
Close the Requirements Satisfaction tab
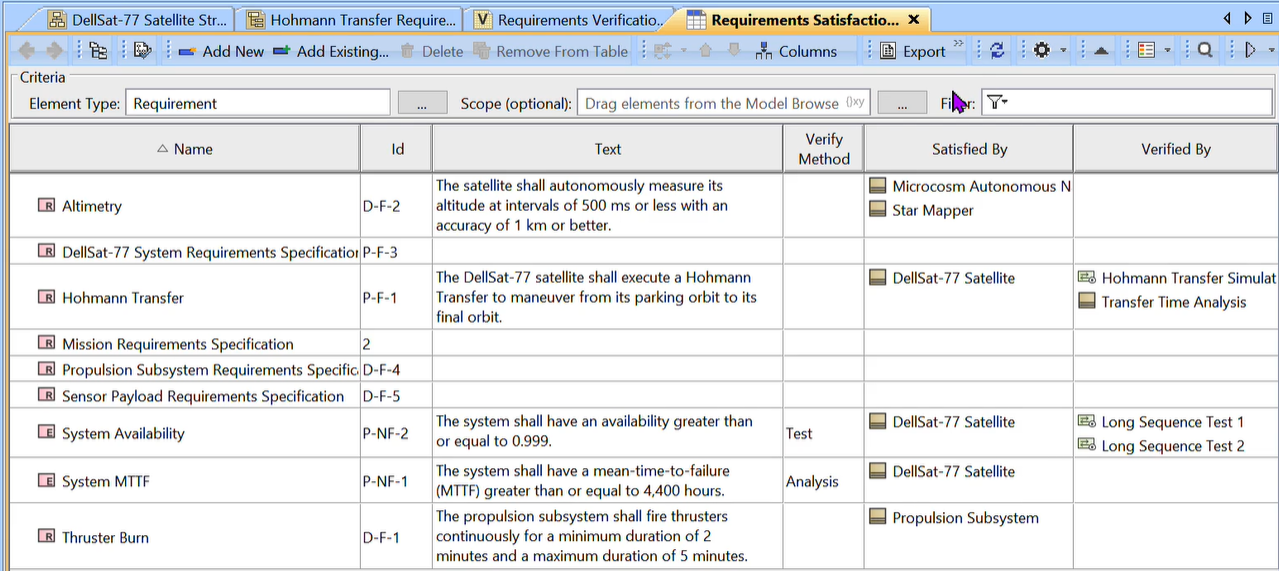914,20
